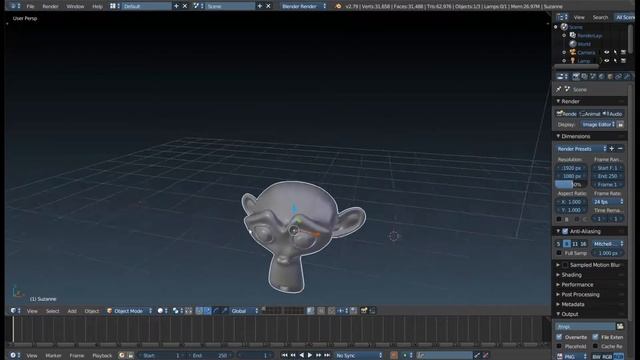This screenshot has height=360, width=640.
Task: Click the timeline Start frame field
Action: 161,356
